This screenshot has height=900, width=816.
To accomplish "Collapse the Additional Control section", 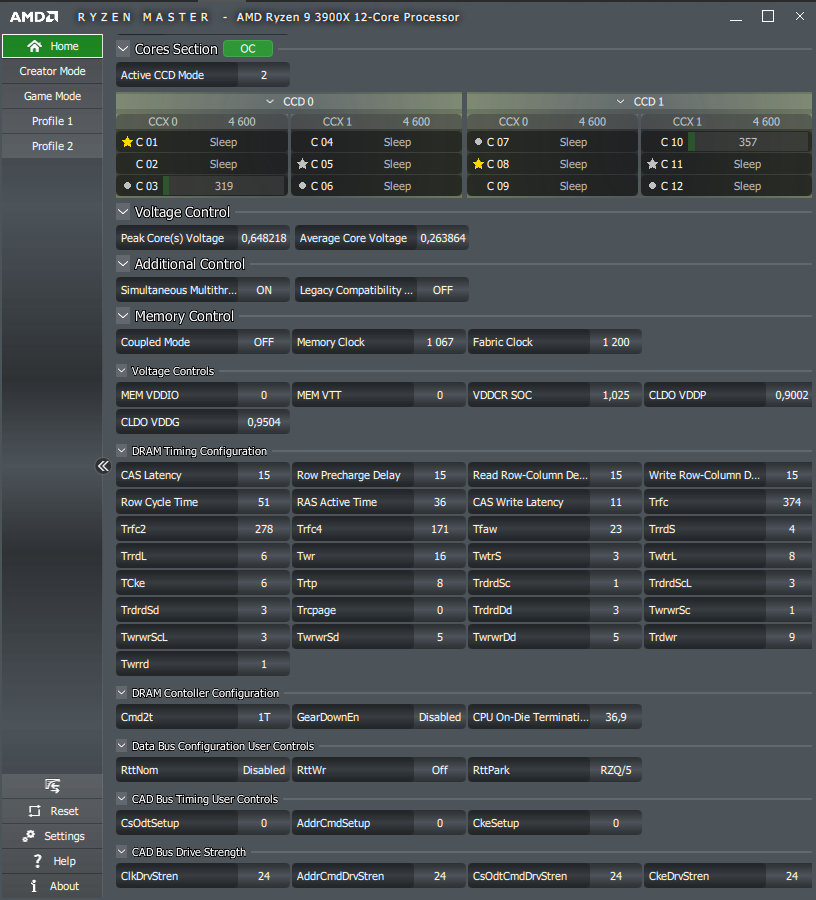I will coord(123,264).
